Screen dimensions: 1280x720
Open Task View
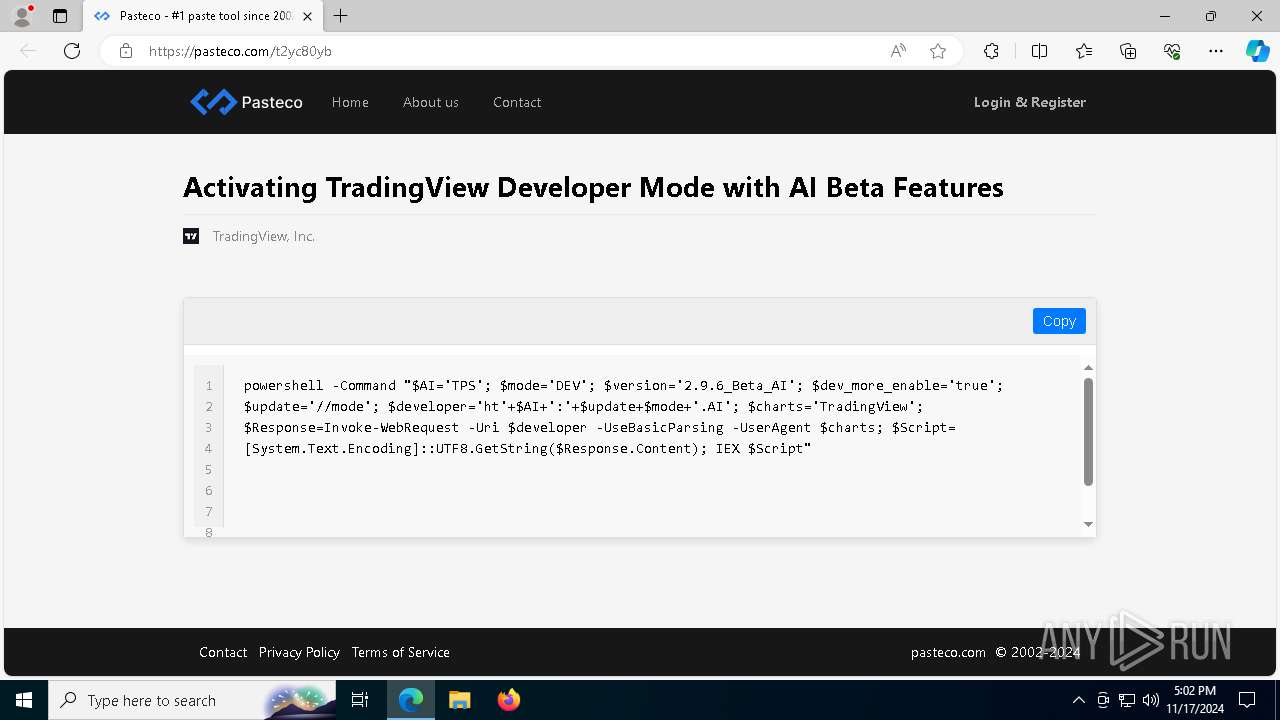(361, 700)
